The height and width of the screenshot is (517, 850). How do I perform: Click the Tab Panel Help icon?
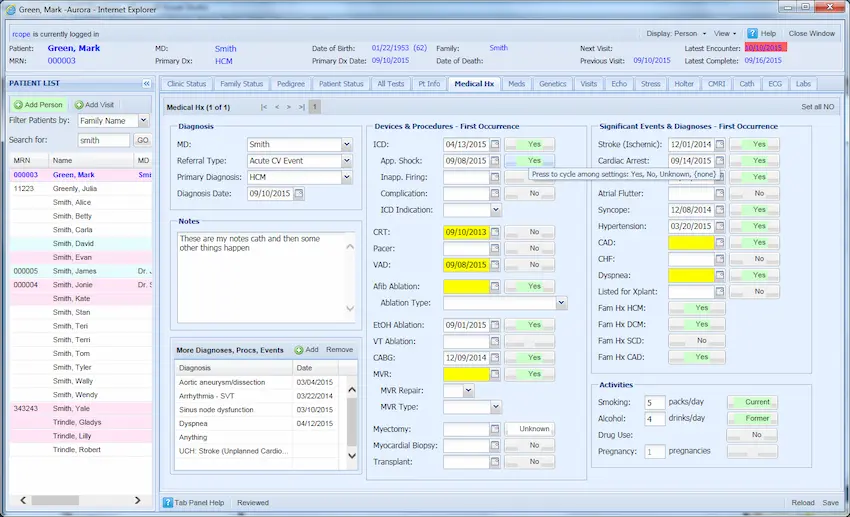pos(168,502)
